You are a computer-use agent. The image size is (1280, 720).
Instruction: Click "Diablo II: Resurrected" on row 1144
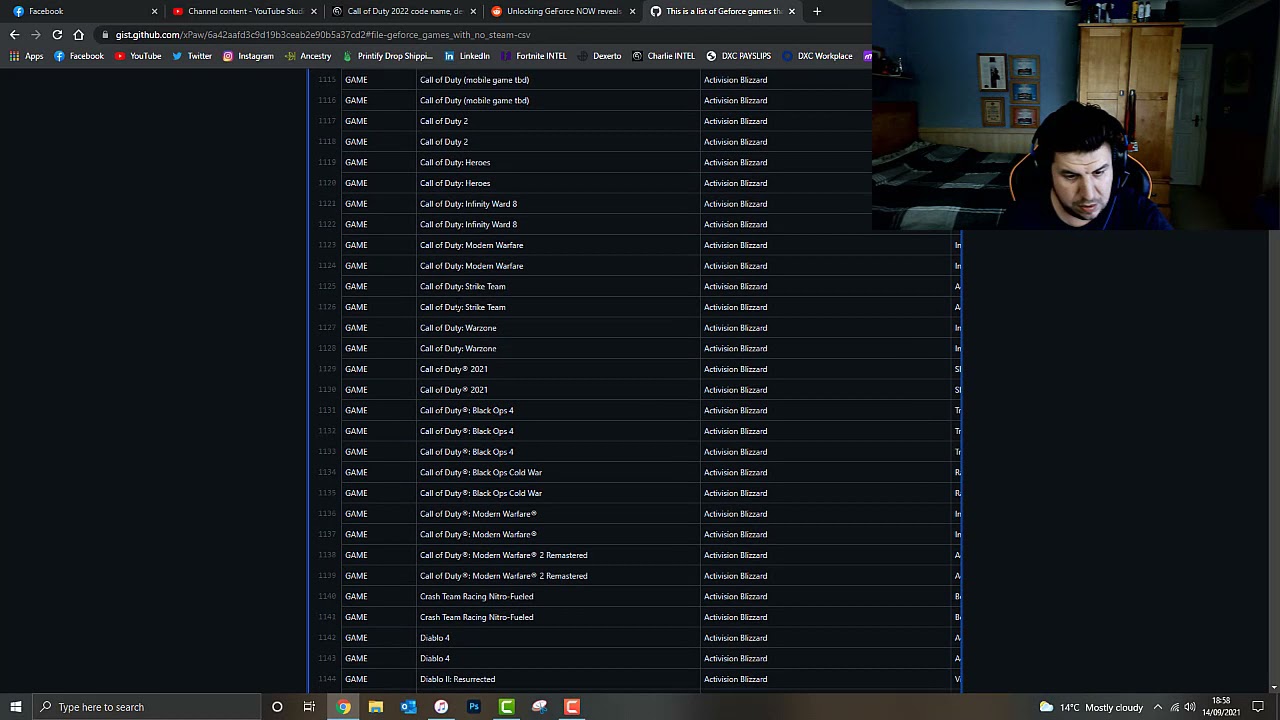(458, 679)
